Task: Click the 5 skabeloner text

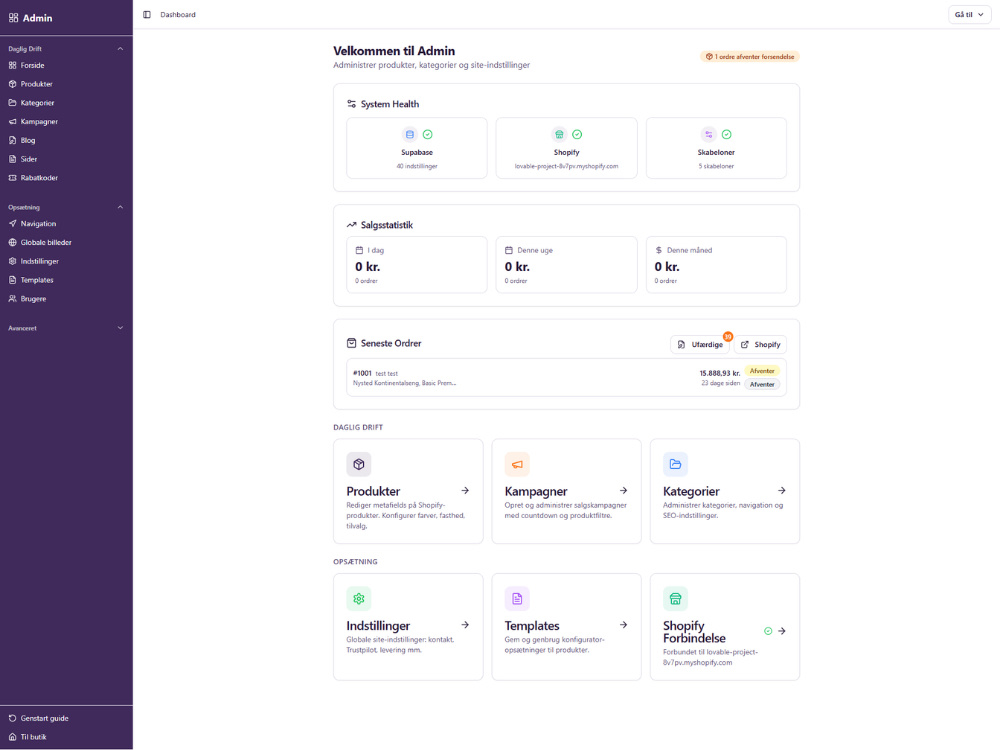Action: click(716, 166)
